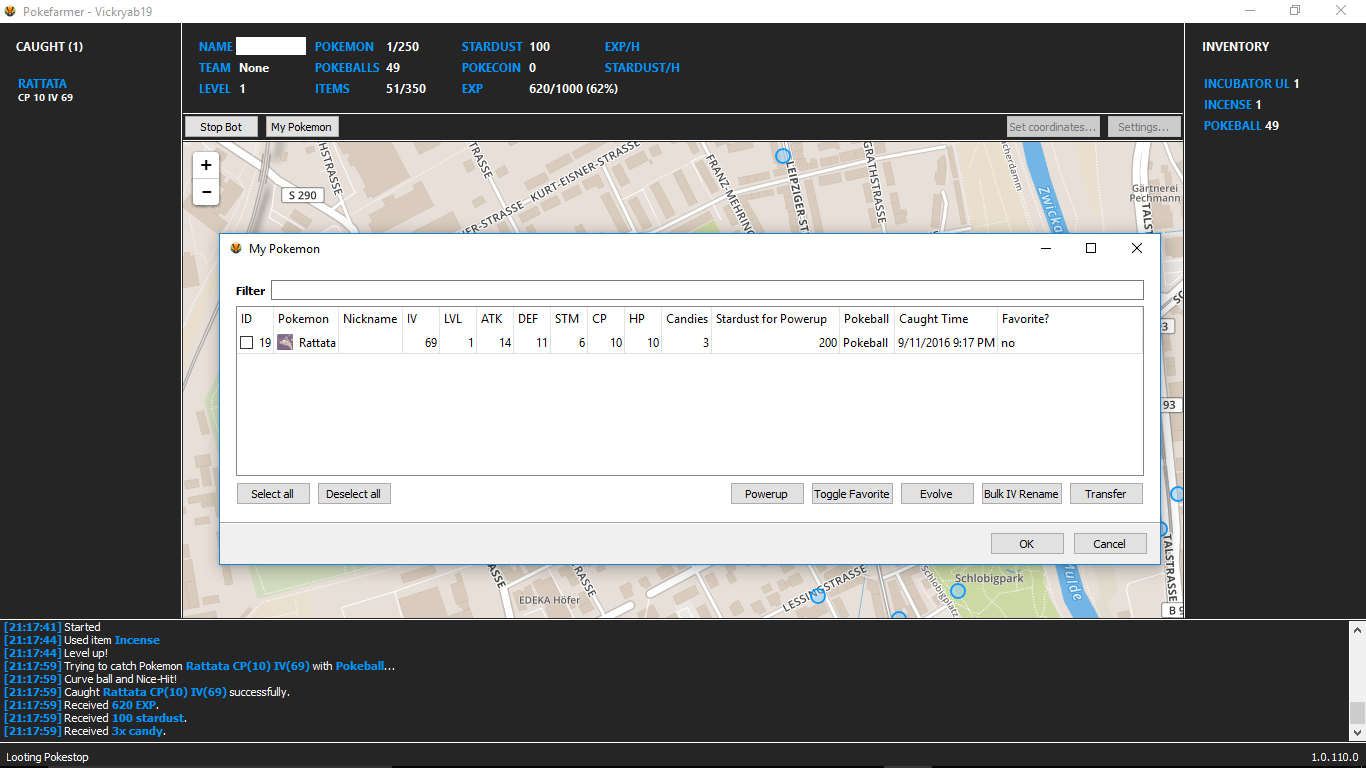The height and width of the screenshot is (768, 1366).
Task: Click the Rattata name cell in table
Action: coord(318,343)
